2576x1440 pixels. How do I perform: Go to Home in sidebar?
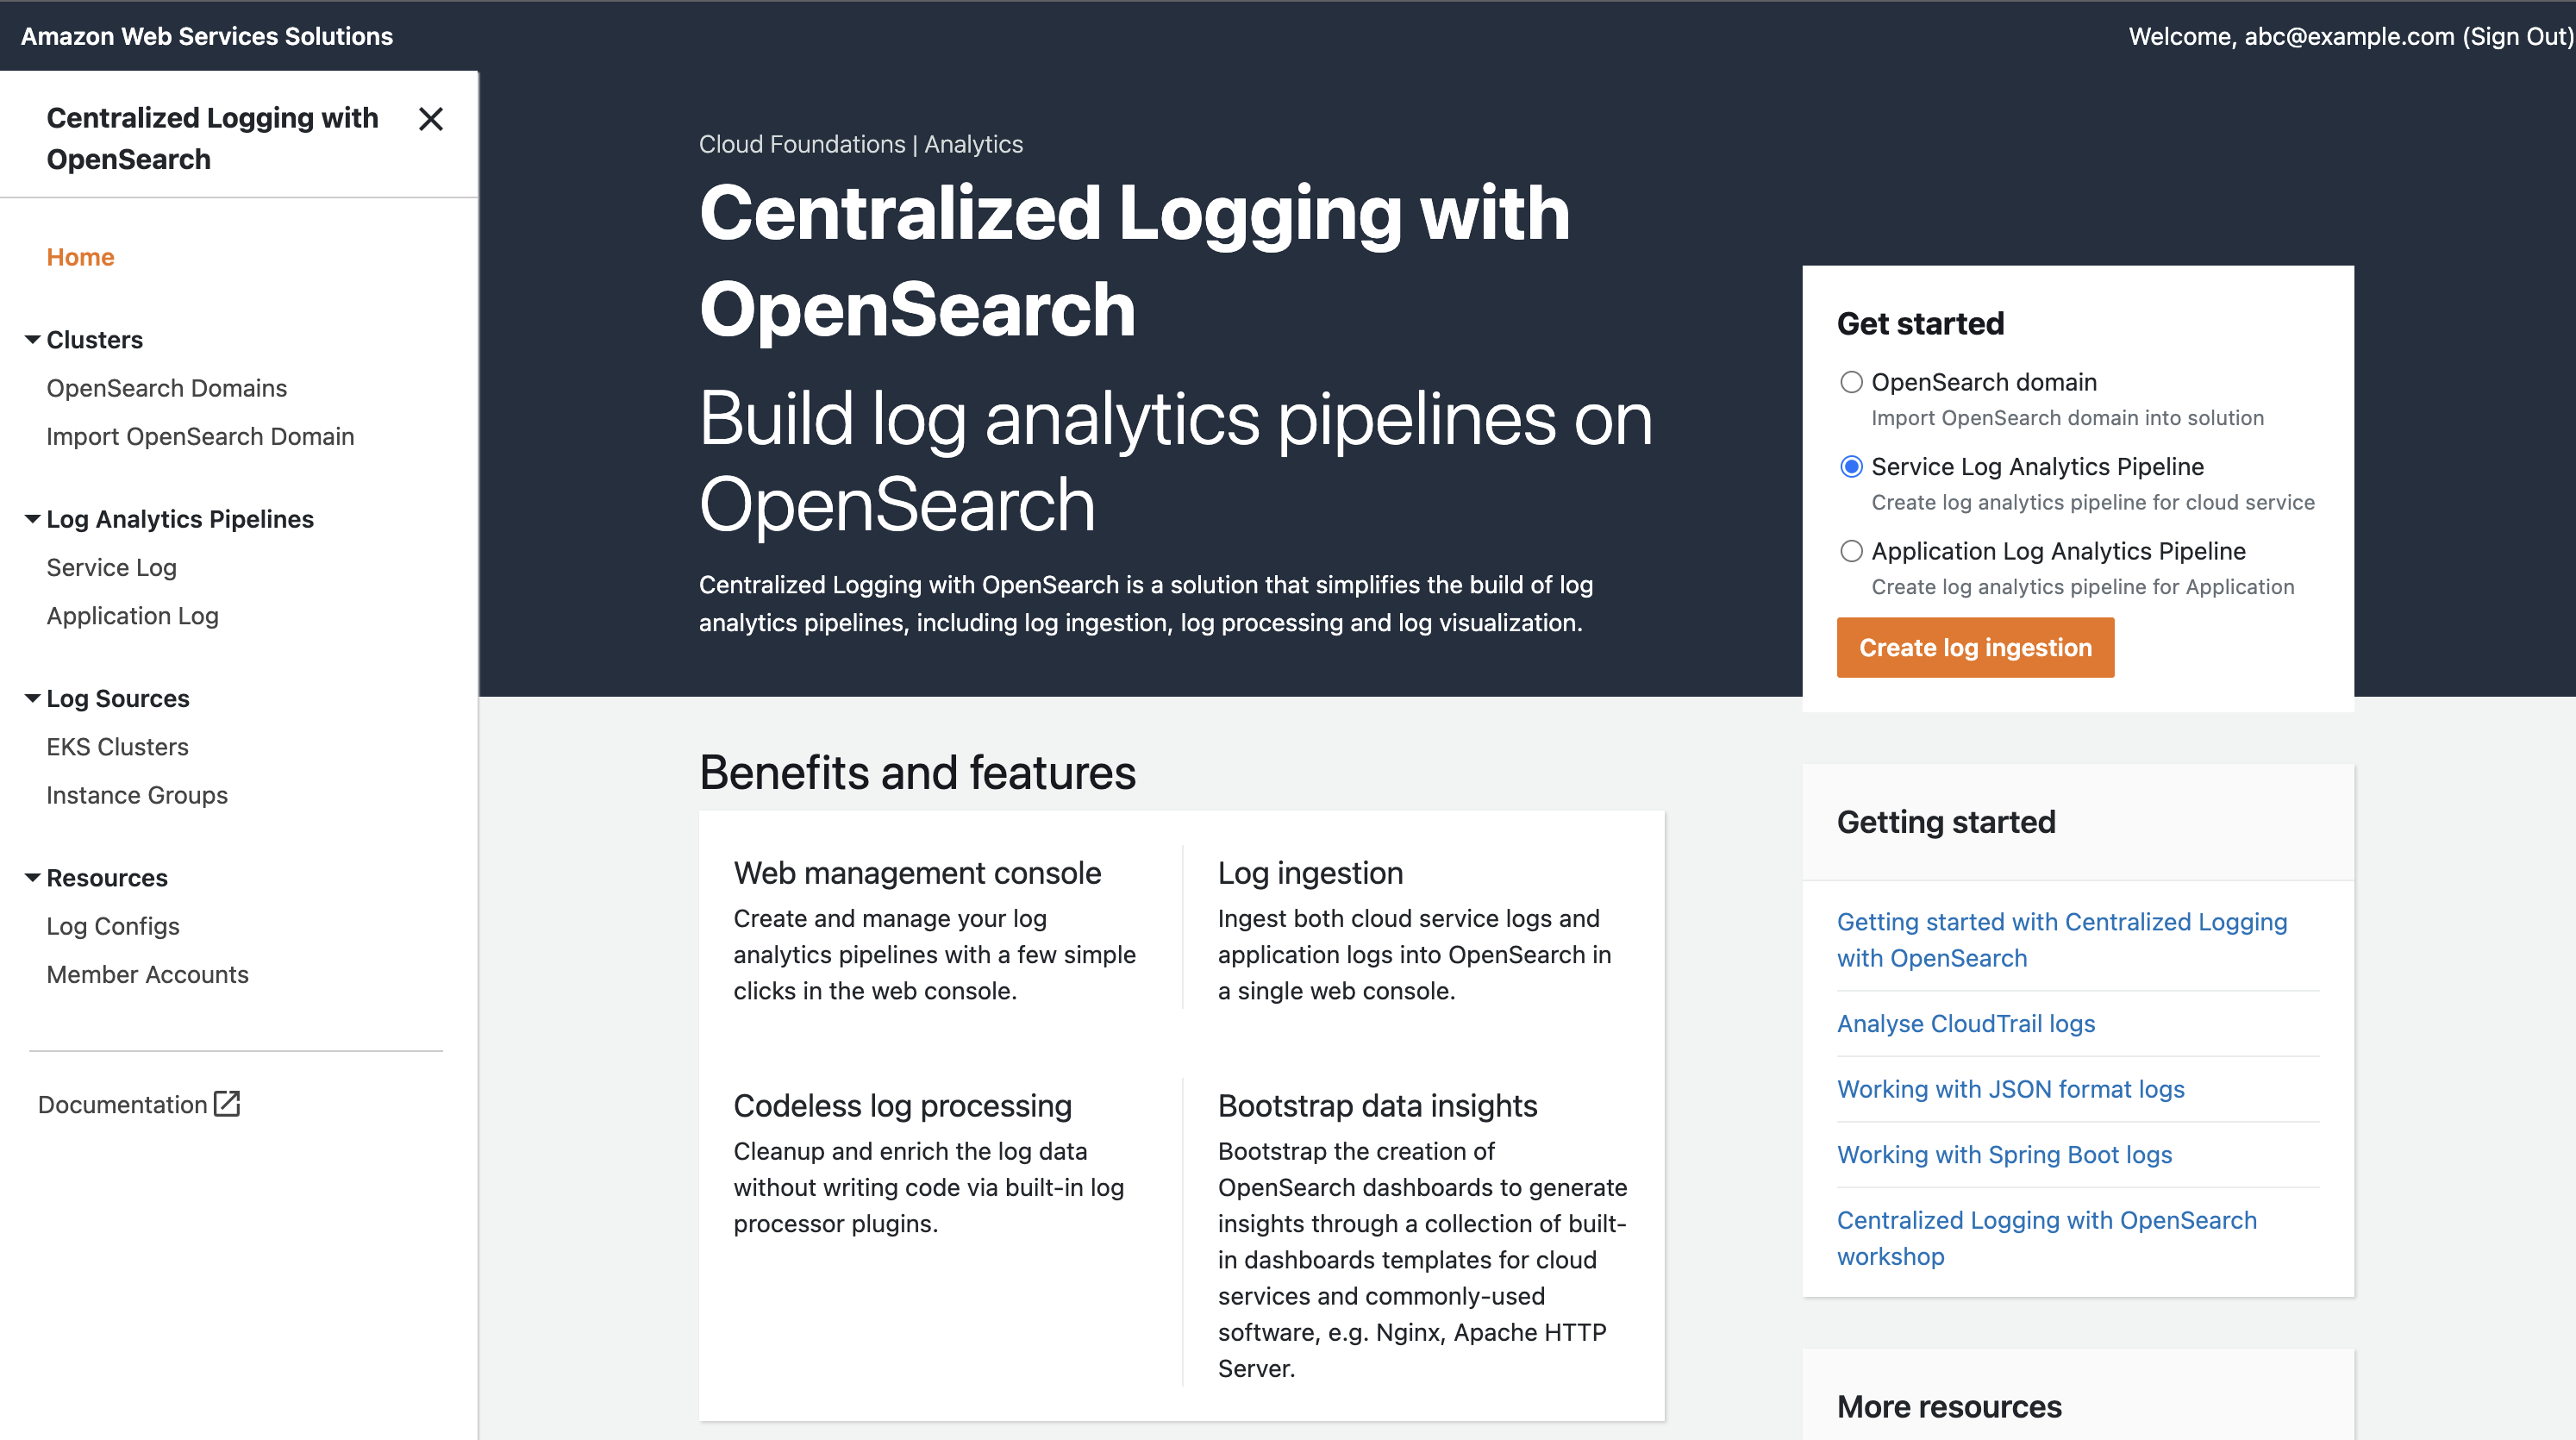coord(80,257)
